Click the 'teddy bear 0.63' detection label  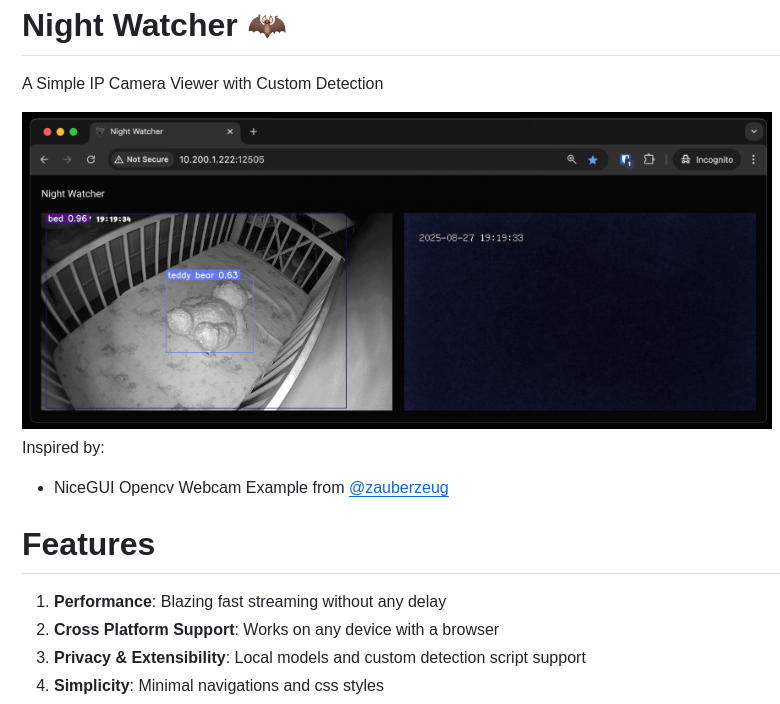click(203, 275)
